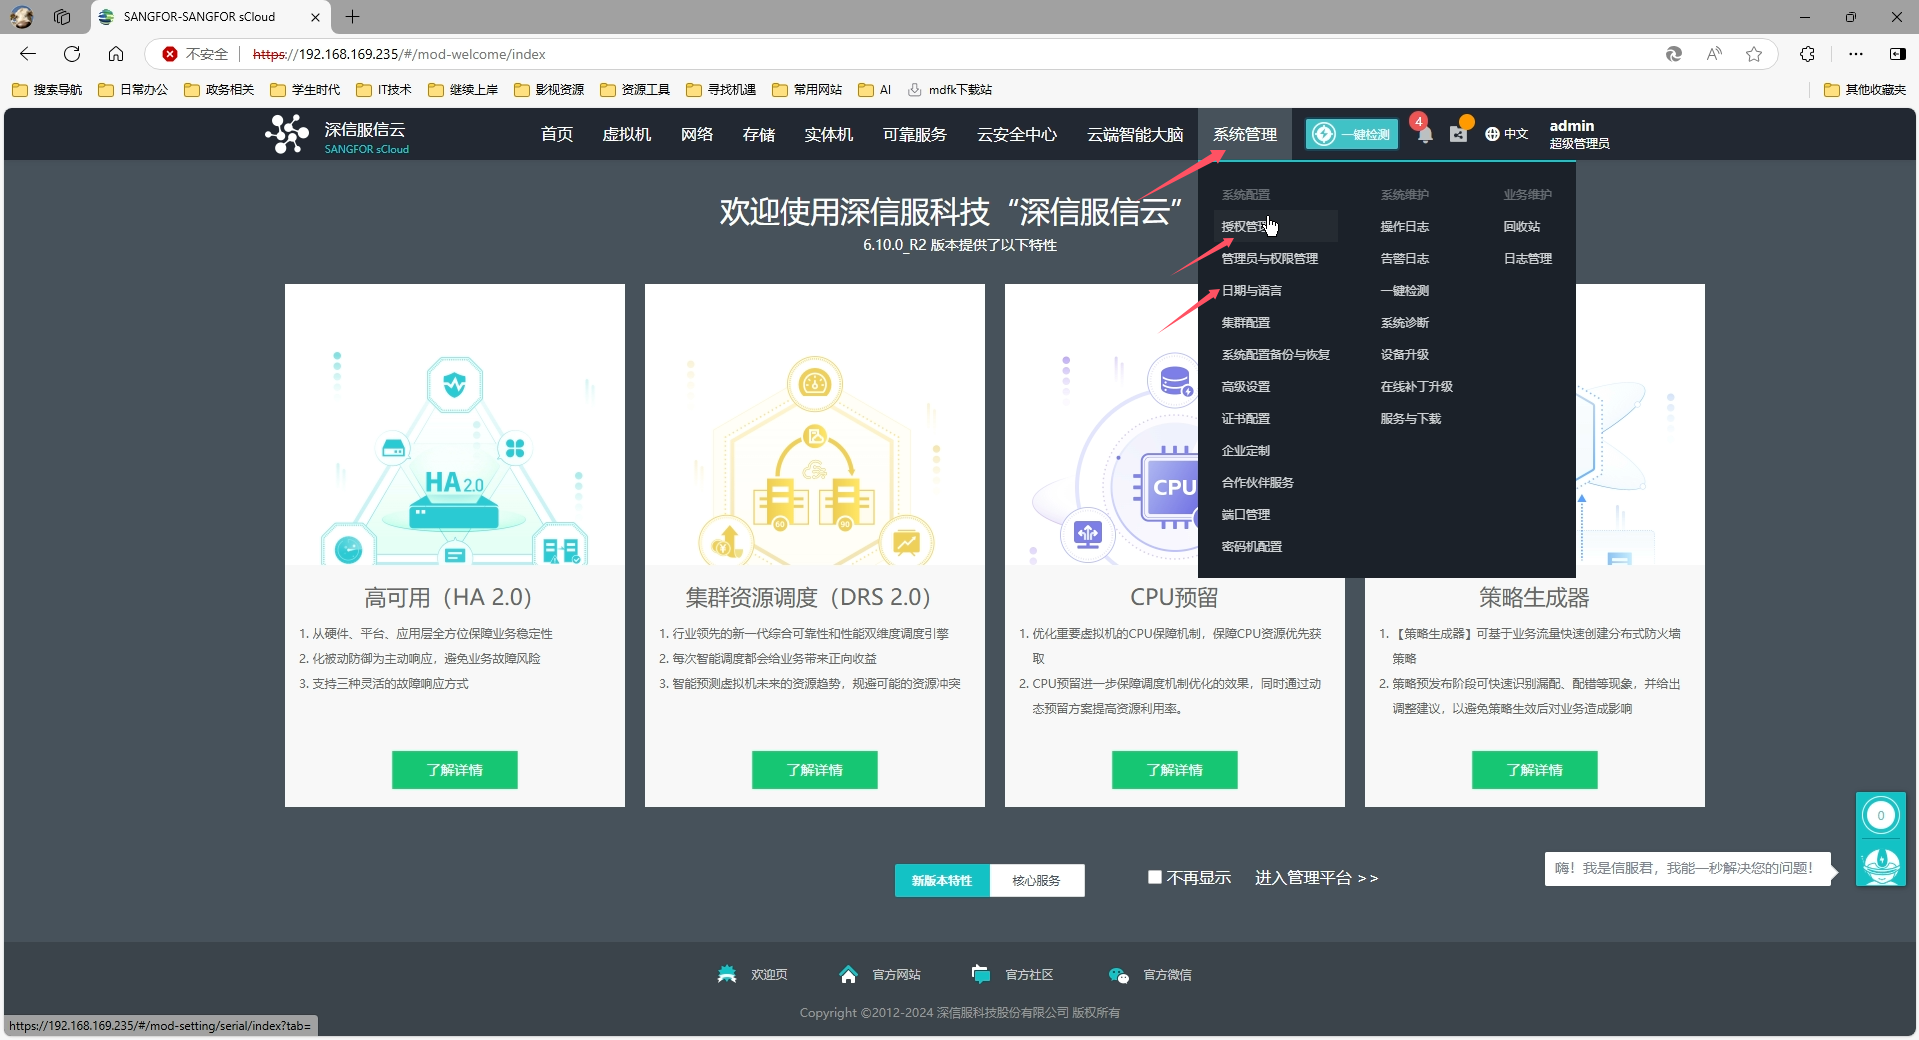Select 企业定制 entry
Viewport: 1919px width, 1040px height.
1246,450
